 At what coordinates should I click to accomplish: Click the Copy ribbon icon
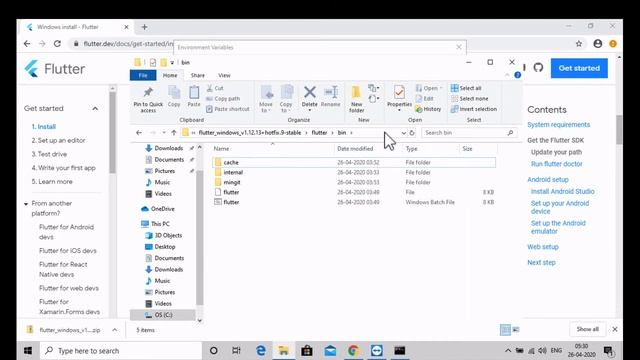(174, 97)
